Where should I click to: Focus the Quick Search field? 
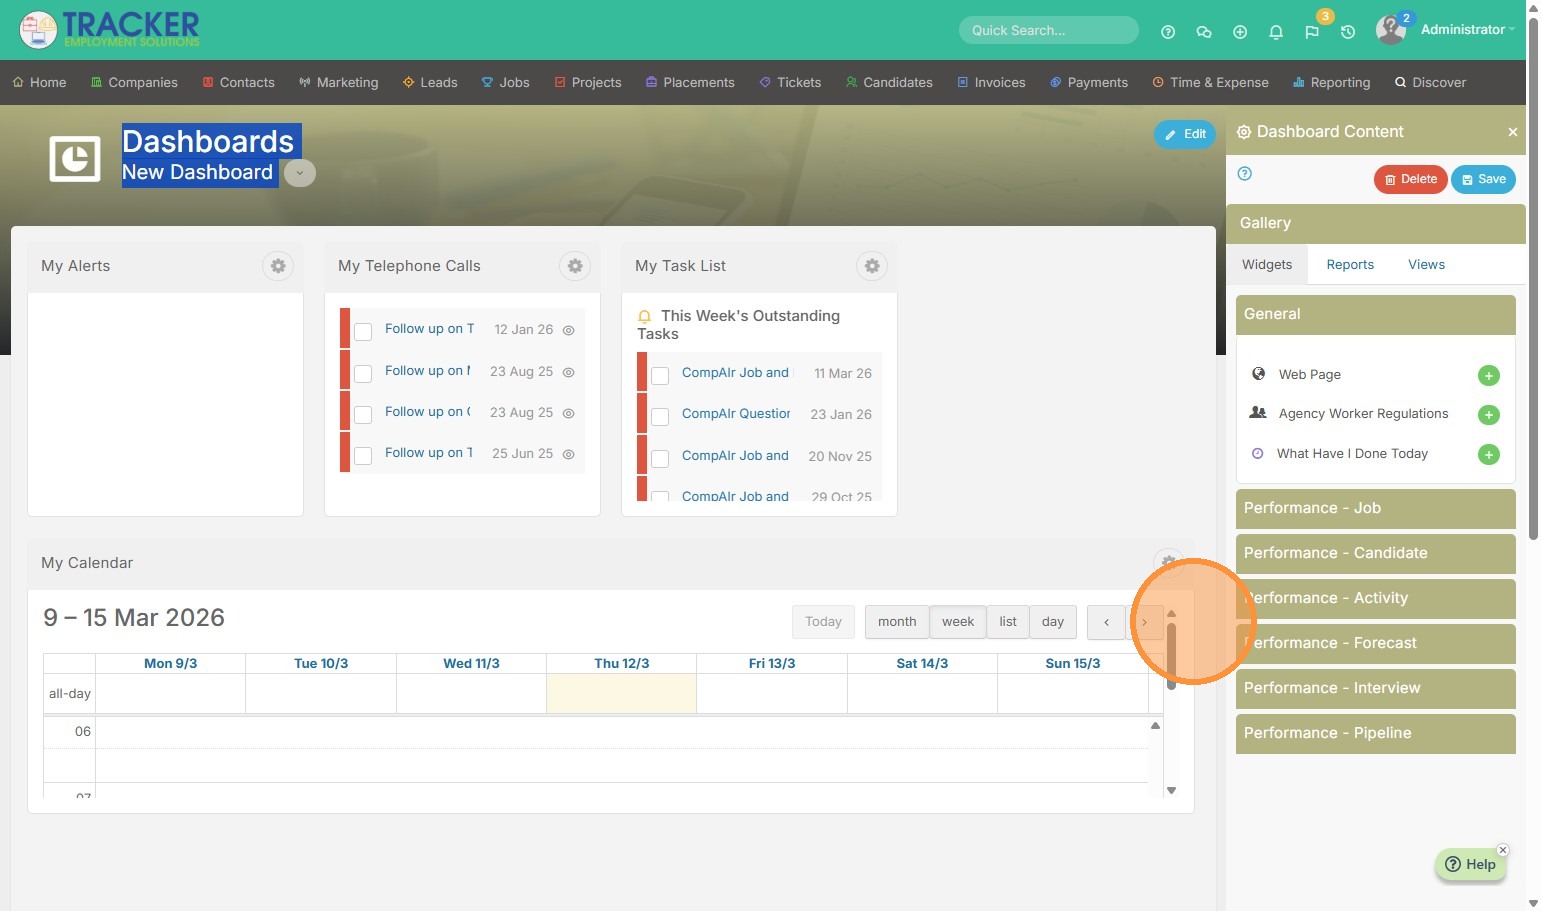pyautogui.click(x=1048, y=30)
